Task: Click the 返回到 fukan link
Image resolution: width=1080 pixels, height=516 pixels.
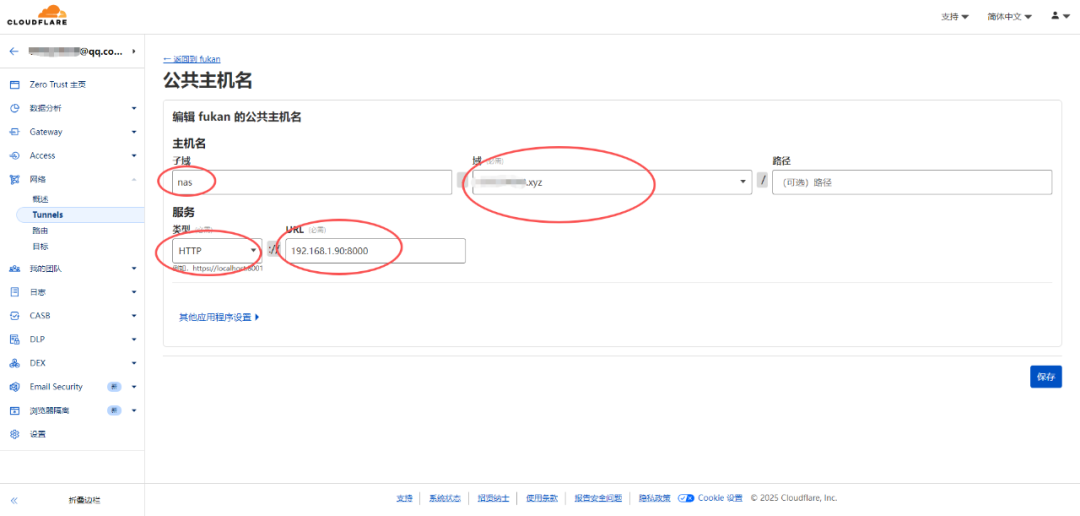Action: (x=191, y=59)
